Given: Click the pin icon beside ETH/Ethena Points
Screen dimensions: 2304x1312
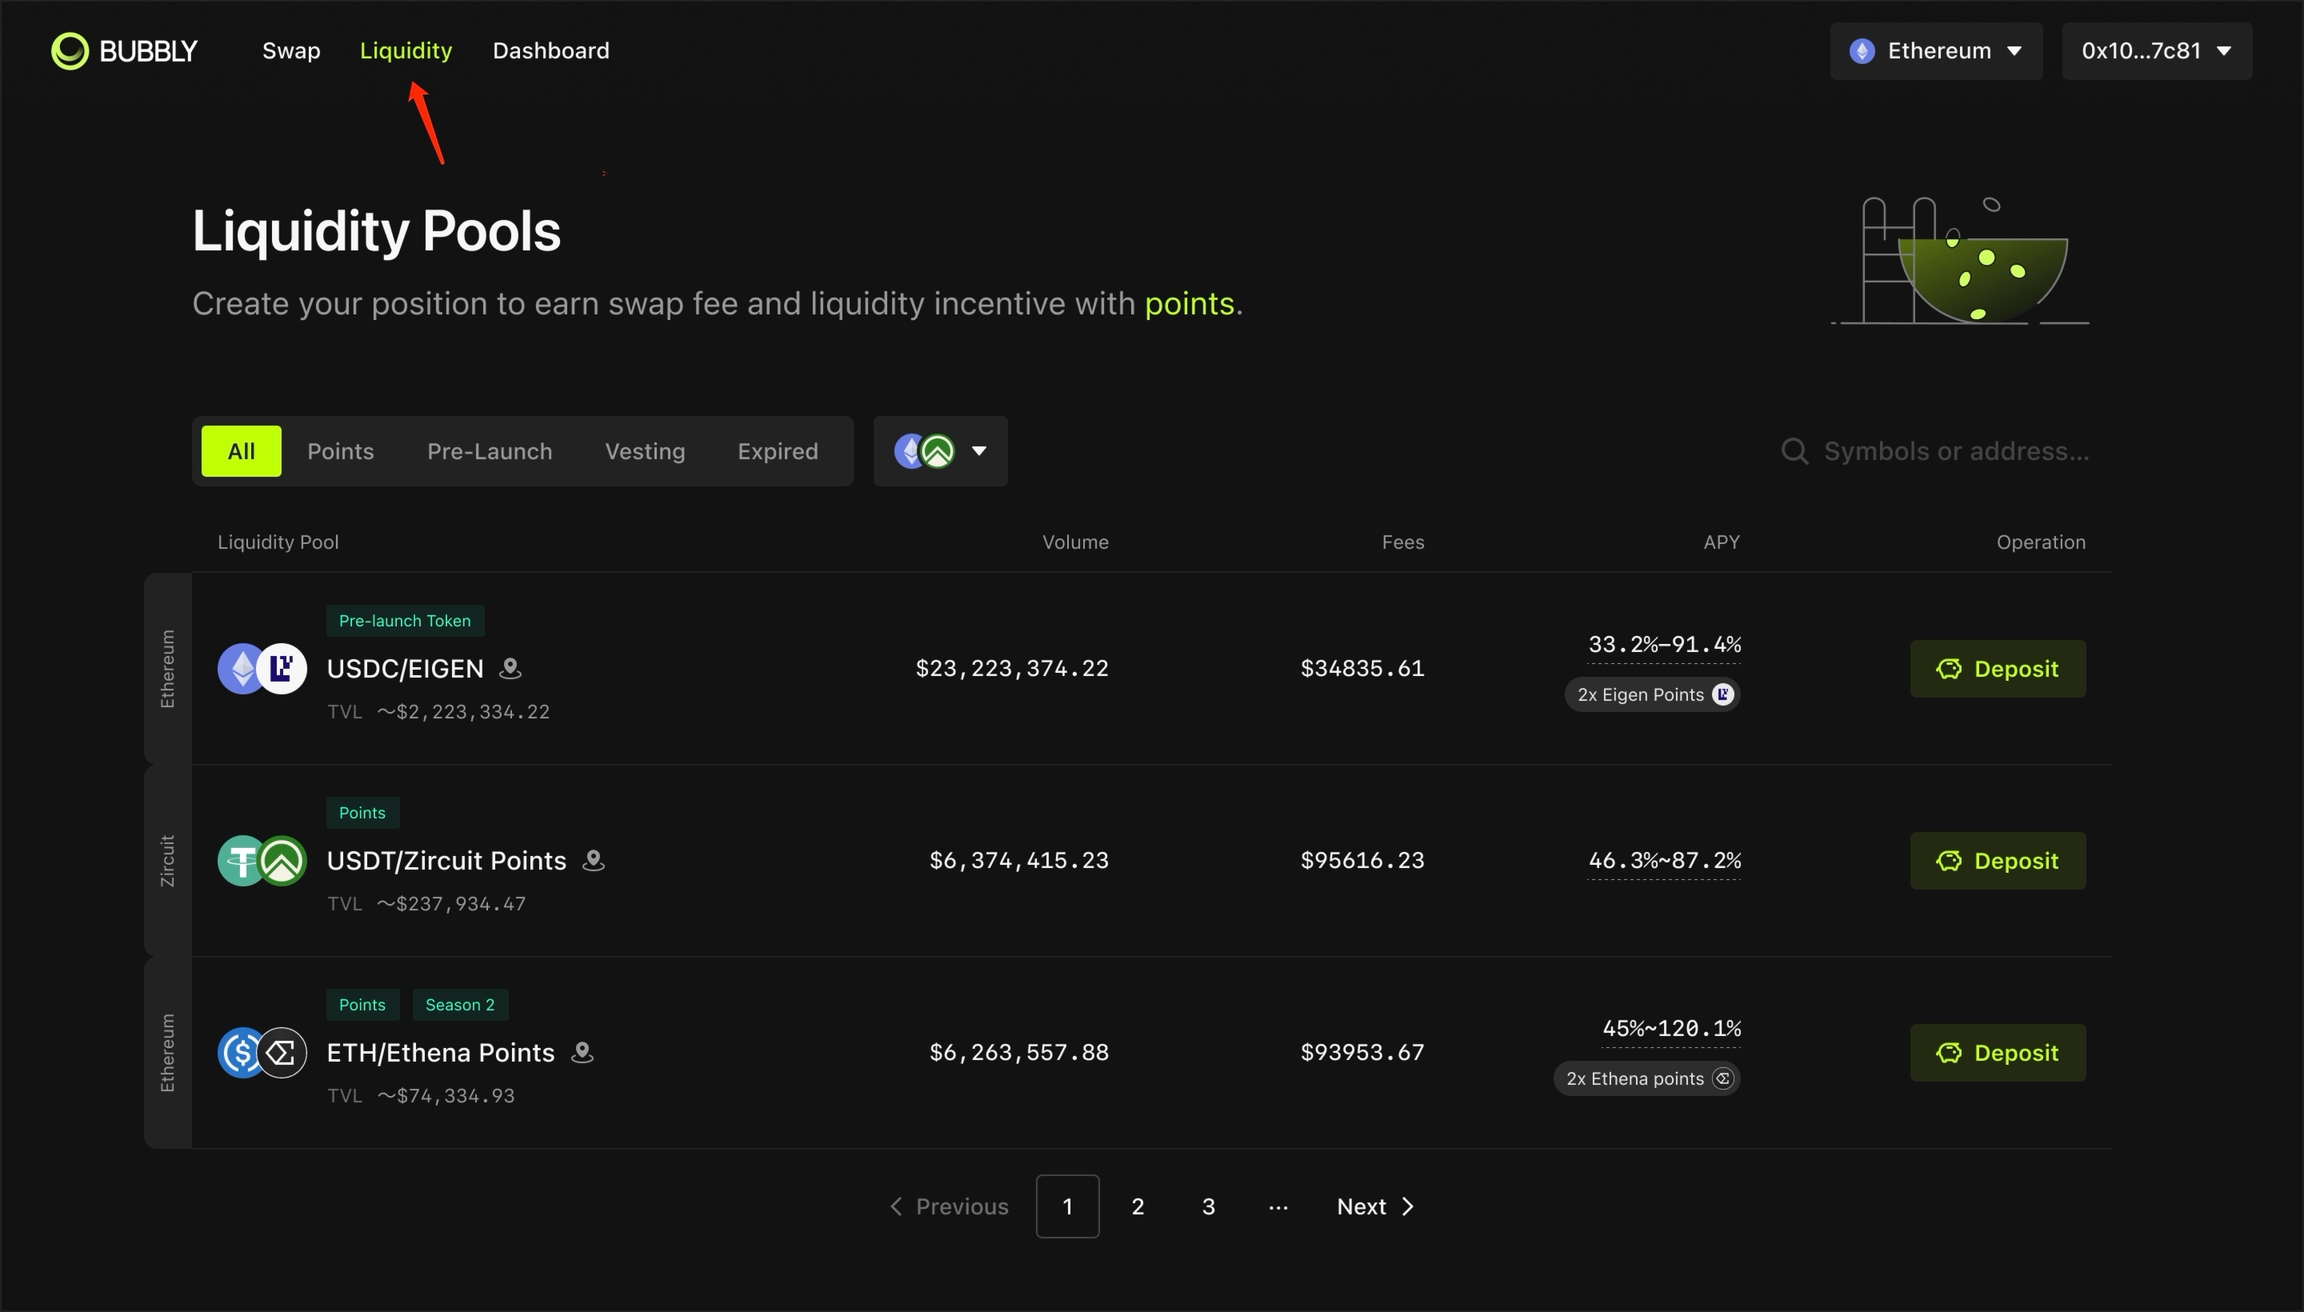Looking at the screenshot, I should coord(582,1052).
